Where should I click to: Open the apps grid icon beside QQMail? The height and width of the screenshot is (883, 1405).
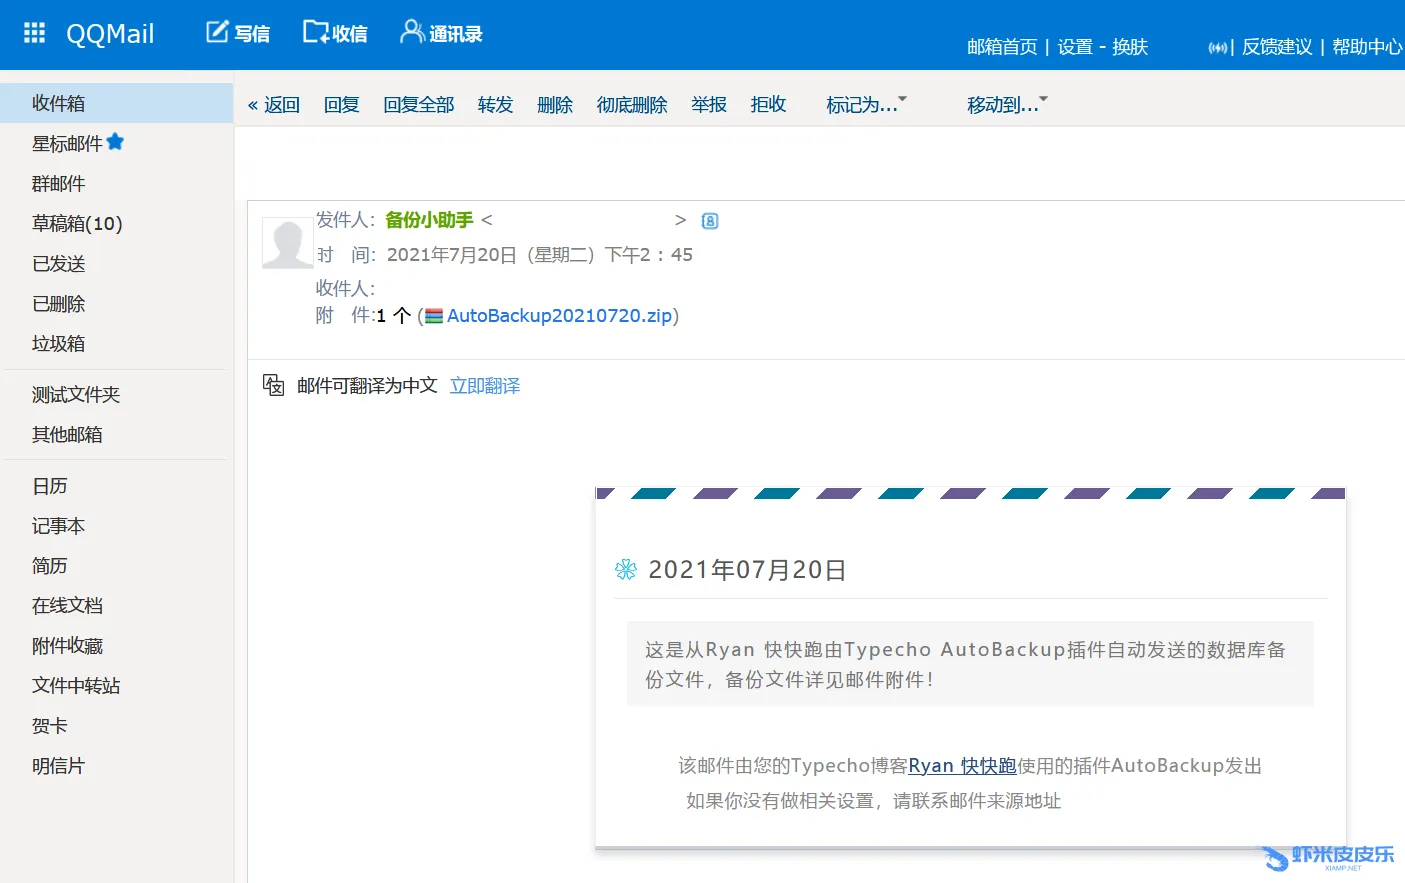click(34, 33)
